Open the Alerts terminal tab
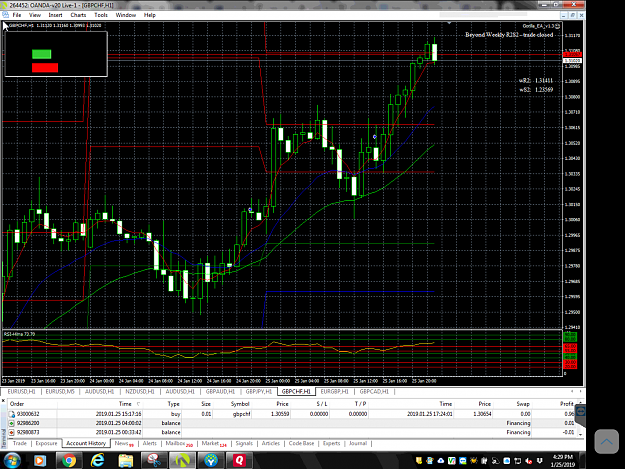This screenshot has height=469, width=625. click(149, 443)
